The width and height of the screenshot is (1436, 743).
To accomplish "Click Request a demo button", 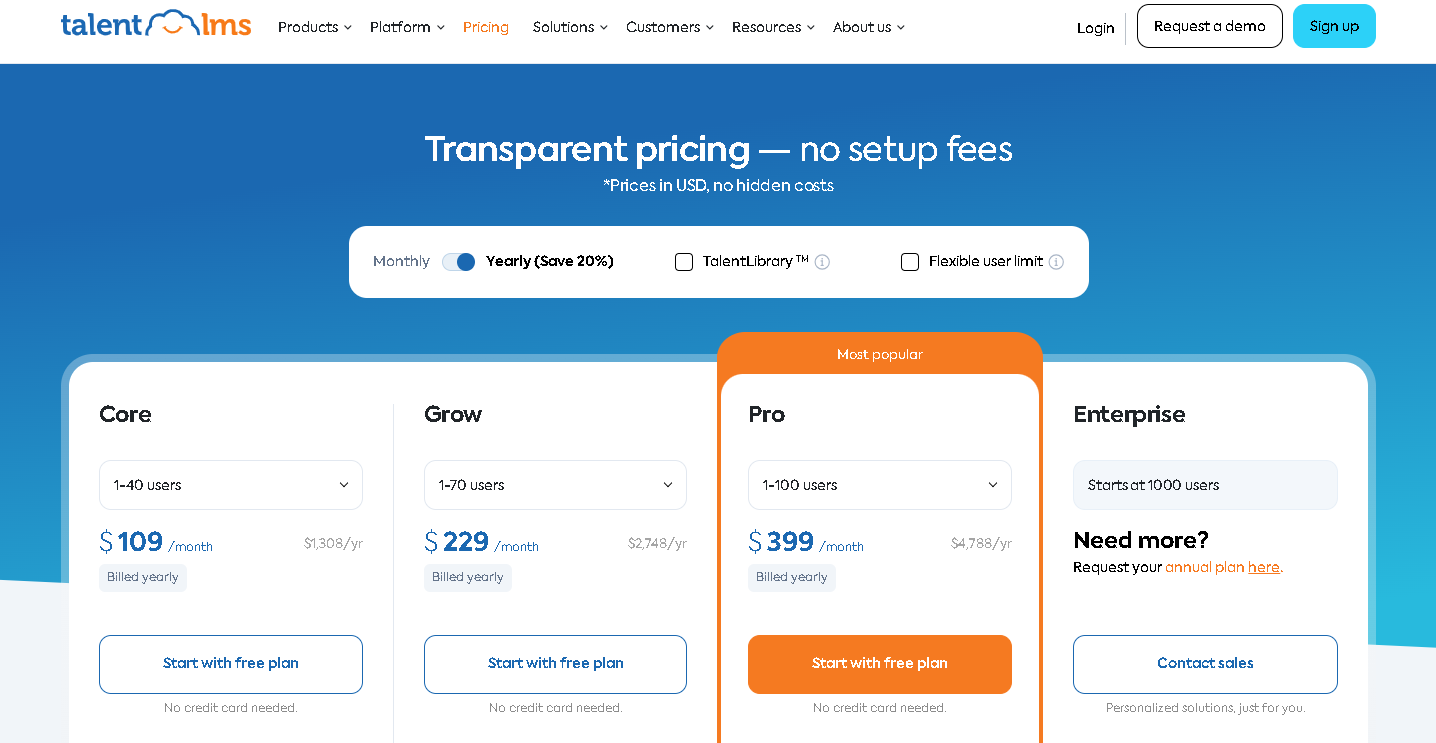I will tap(1210, 26).
